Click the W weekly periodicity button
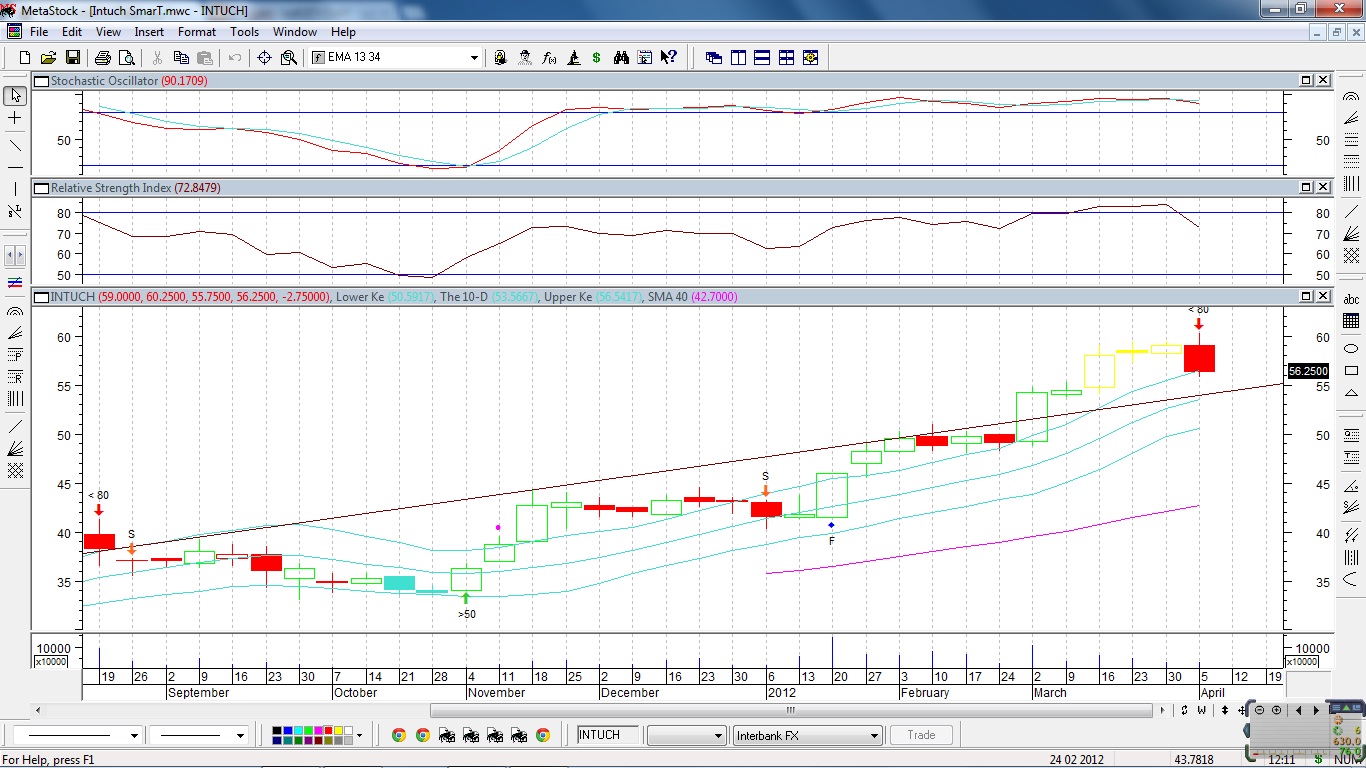 pyautogui.click(x=1200, y=710)
